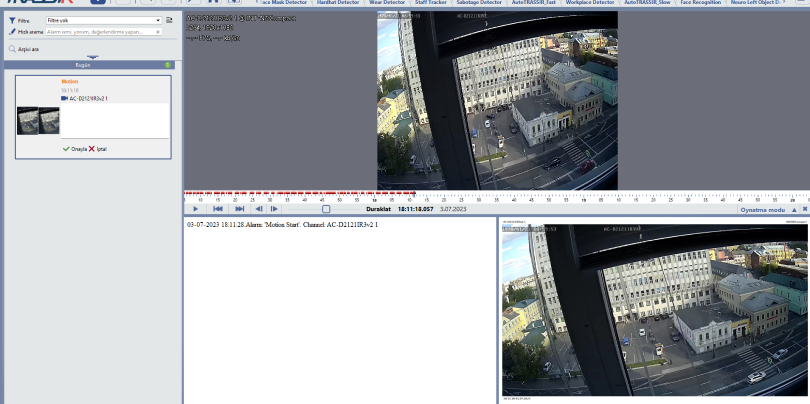Click the green count badge on Bugün
This screenshot has height=404, width=810.
pyautogui.click(x=167, y=65)
